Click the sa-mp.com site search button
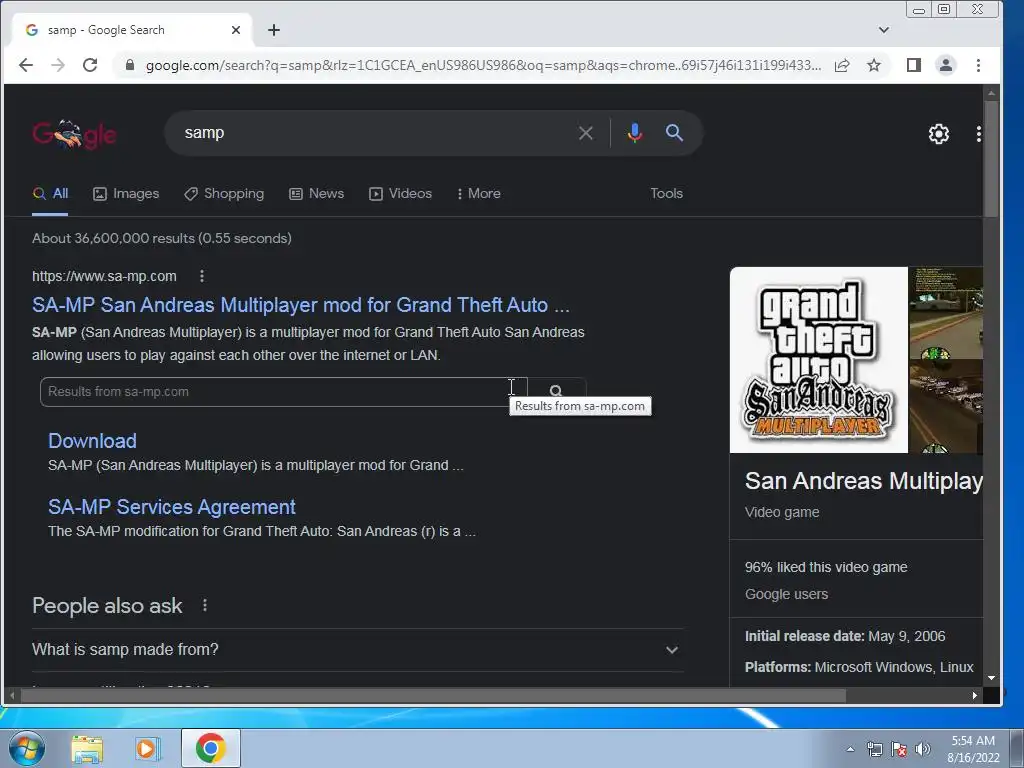The image size is (1024, 768). point(556,391)
